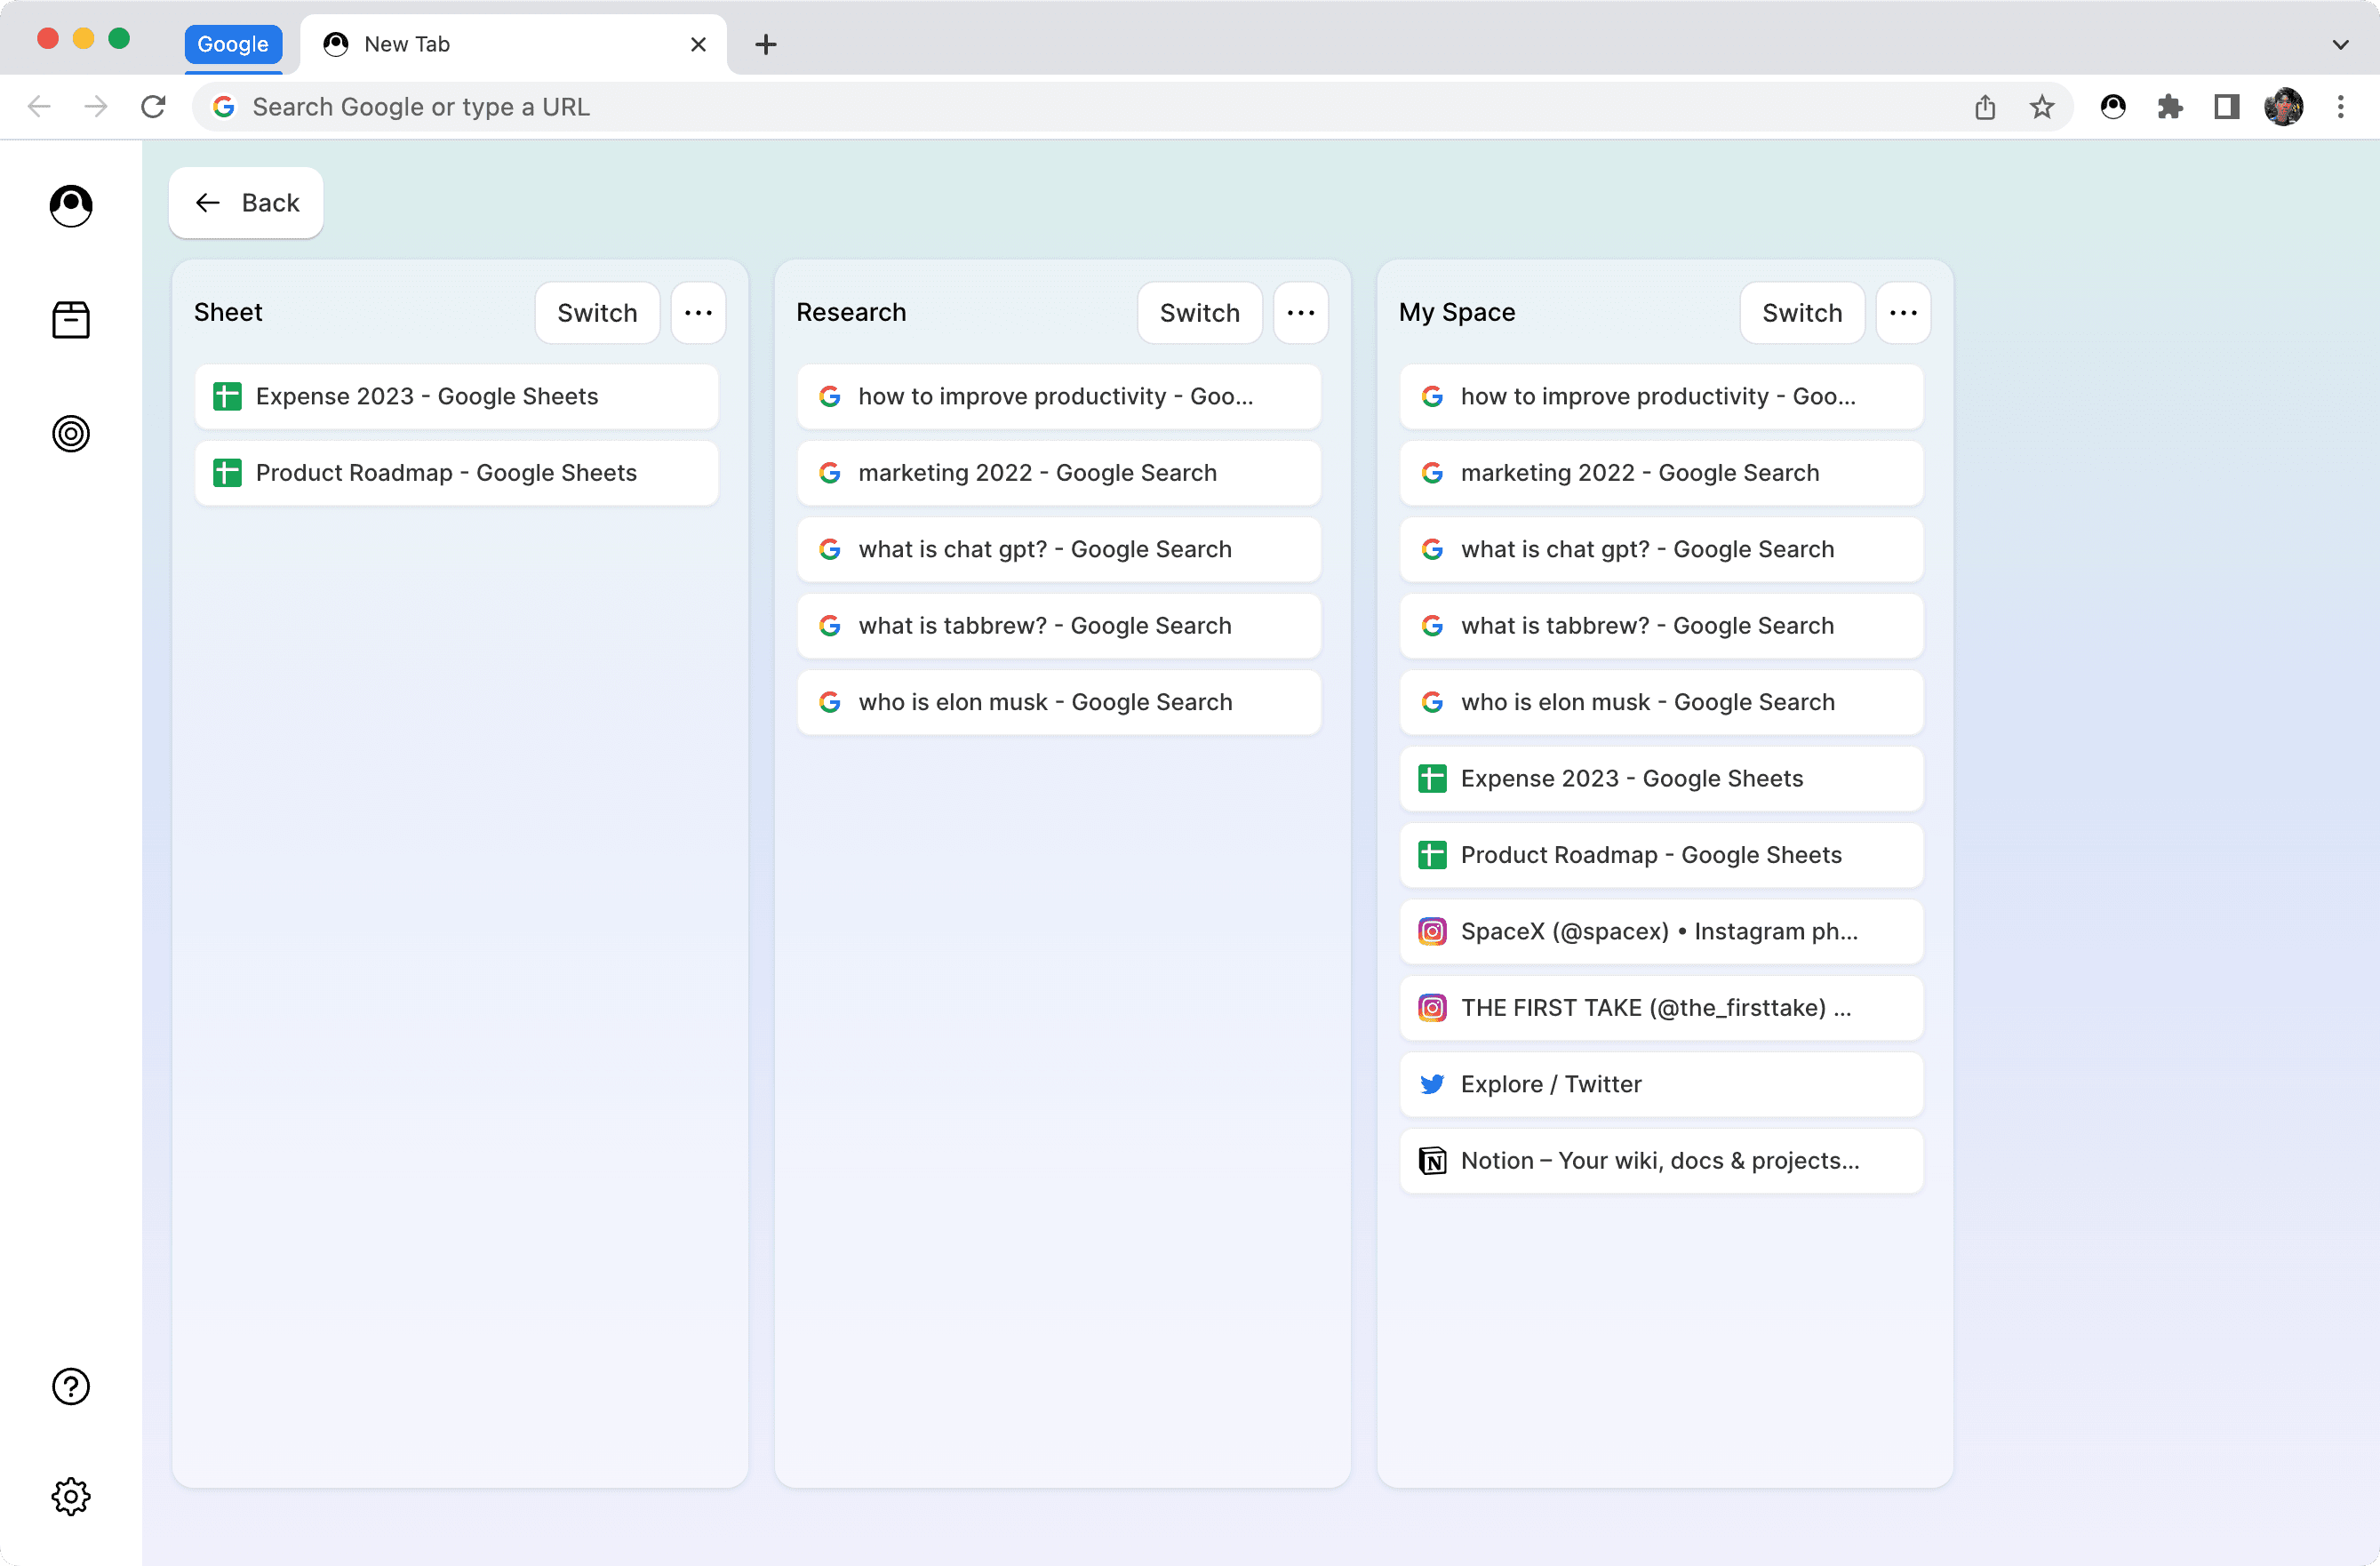2380x1566 pixels.
Task: Click the bookmark star icon in address bar
Action: coord(2041,107)
